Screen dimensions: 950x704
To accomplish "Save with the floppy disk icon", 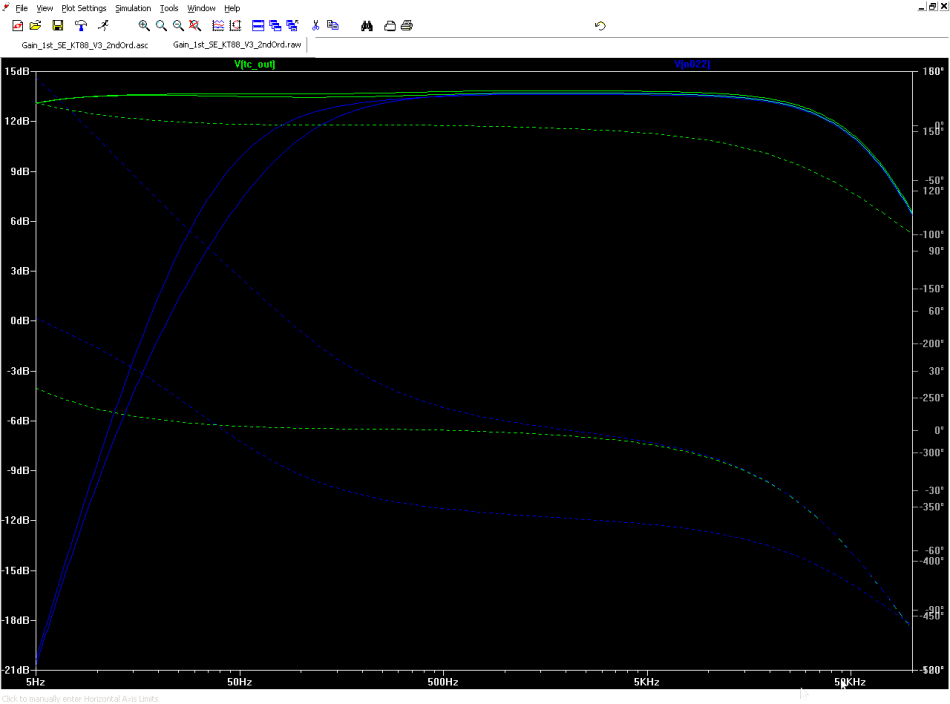I will click(58, 25).
